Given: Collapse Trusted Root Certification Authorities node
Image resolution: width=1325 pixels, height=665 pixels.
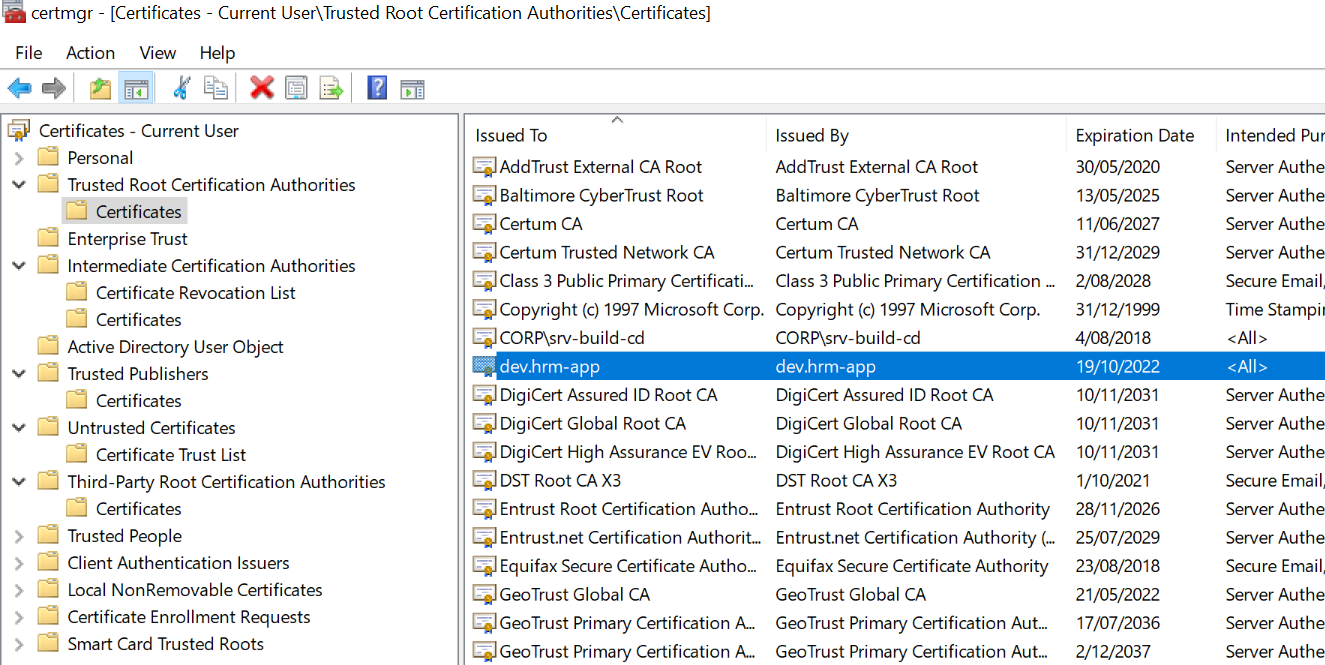Looking at the screenshot, I should [x=19, y=185].
